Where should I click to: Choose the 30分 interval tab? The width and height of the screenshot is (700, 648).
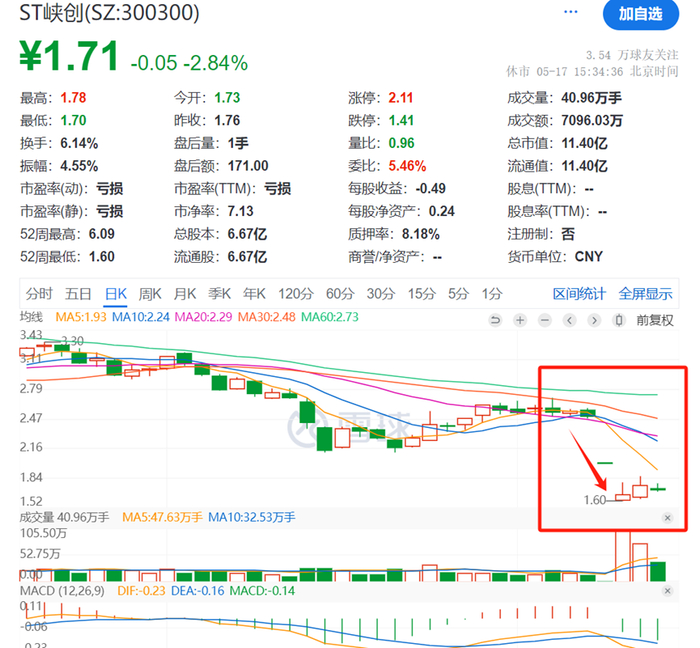click(381, 294)
